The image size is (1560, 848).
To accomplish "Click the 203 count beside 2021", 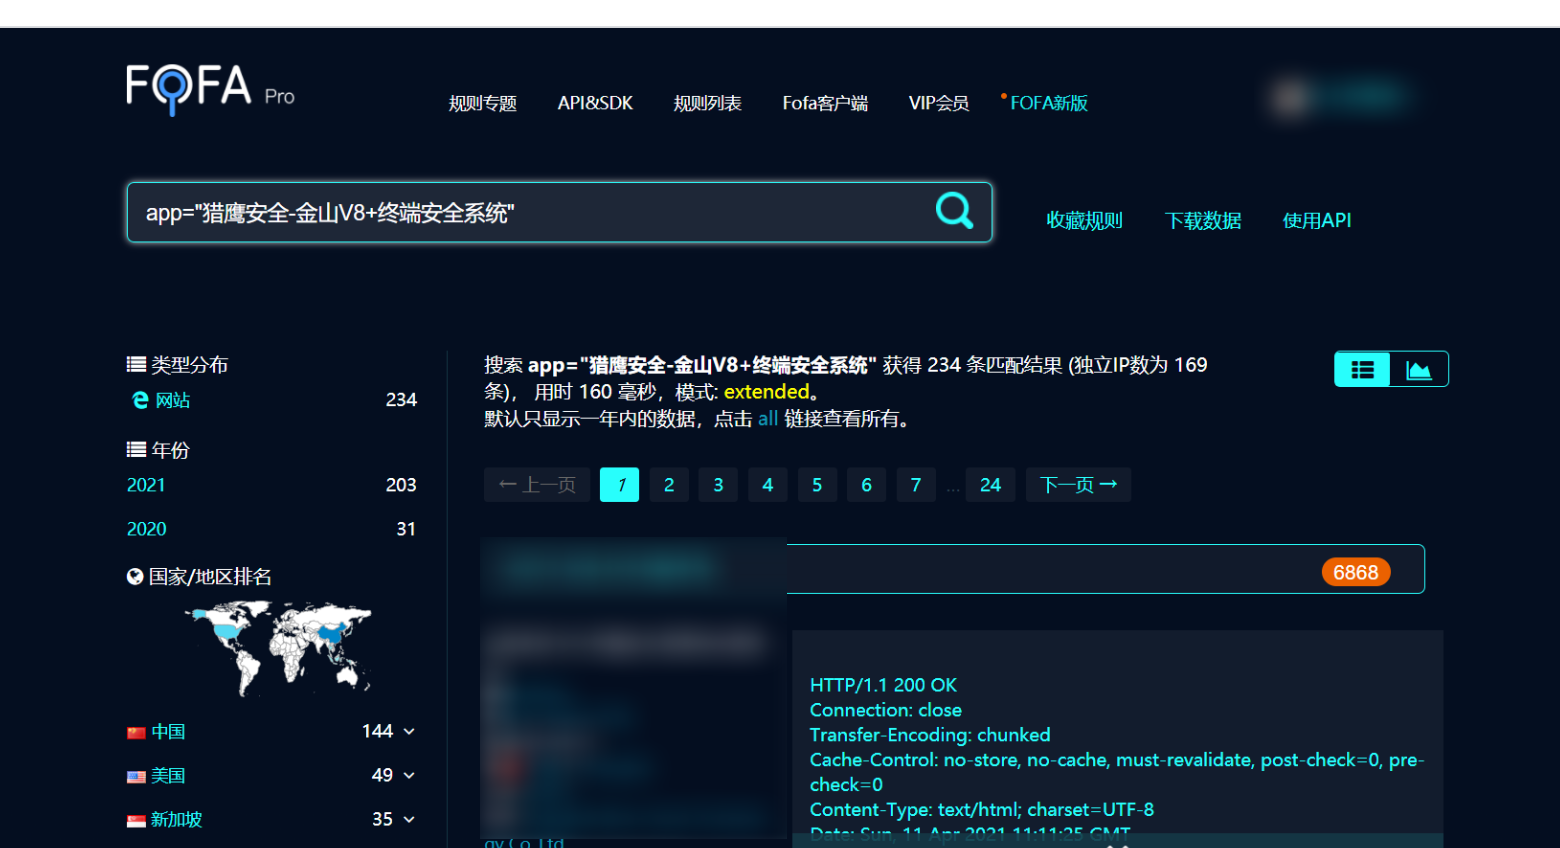I will pos(401,485).
